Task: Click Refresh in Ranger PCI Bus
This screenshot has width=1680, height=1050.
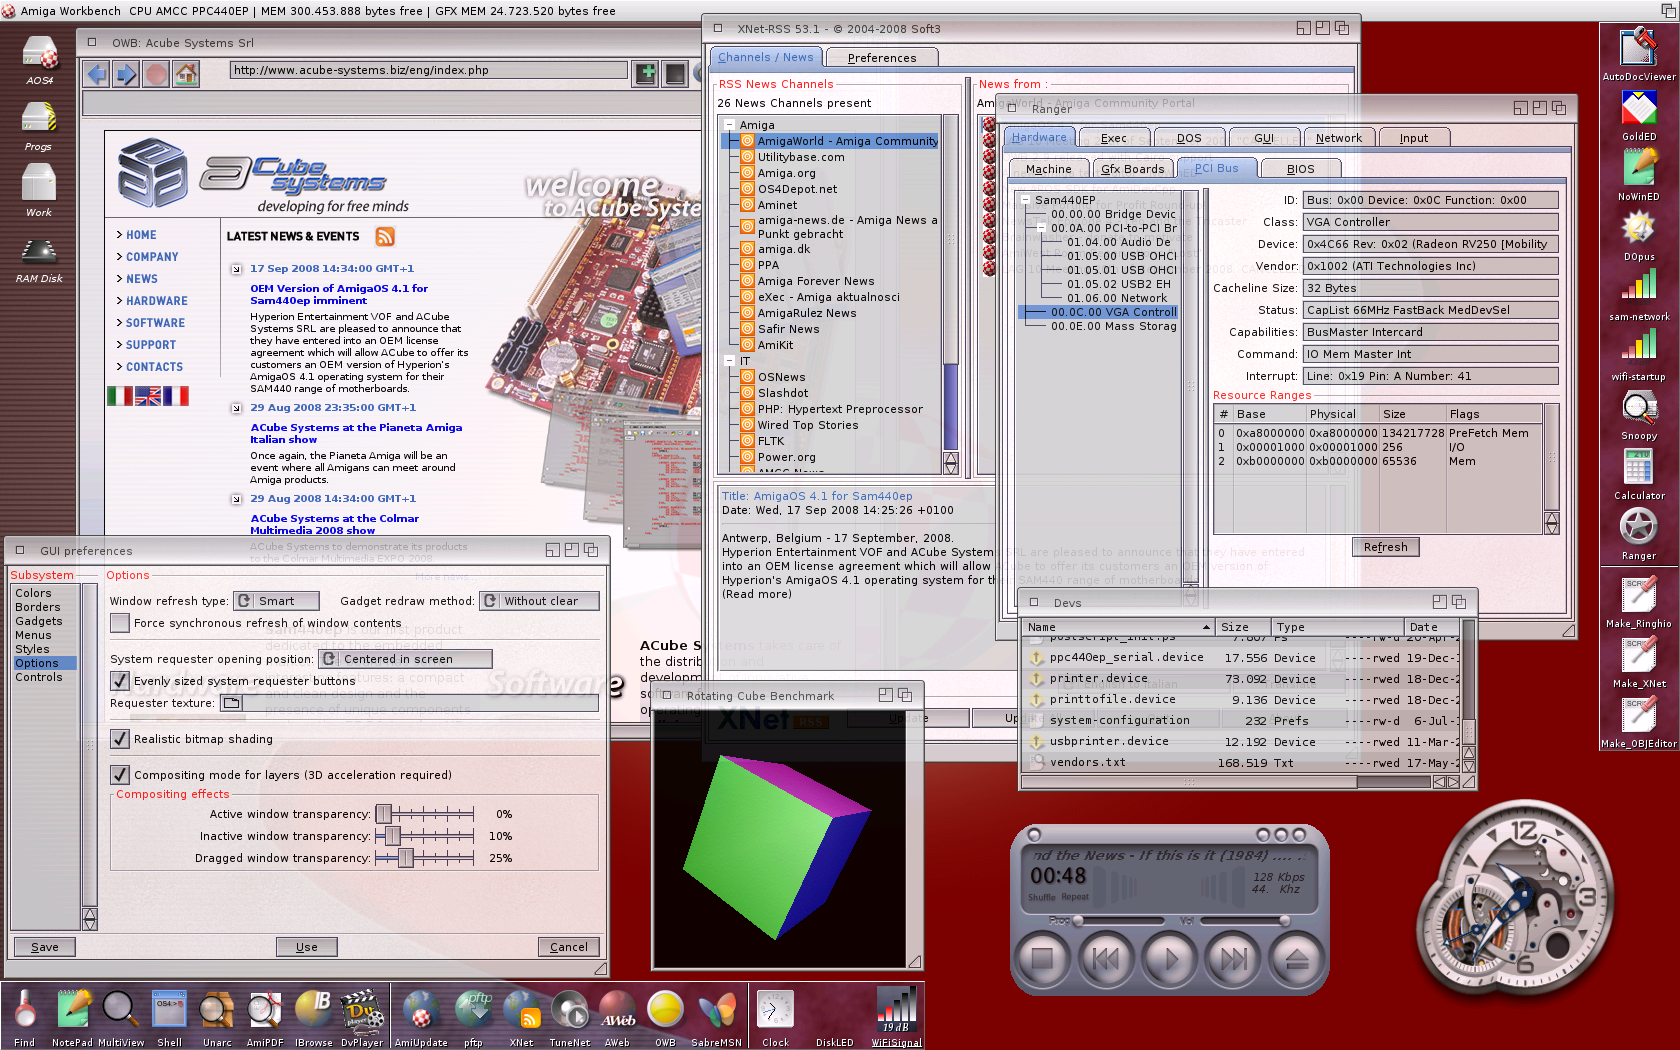Action: [1385, 547]
